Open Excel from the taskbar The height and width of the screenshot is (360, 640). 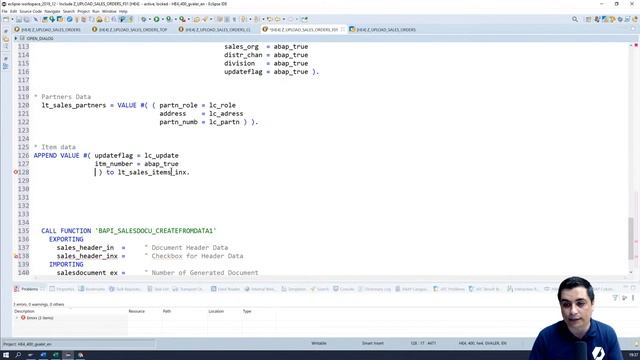coord(56,355)
